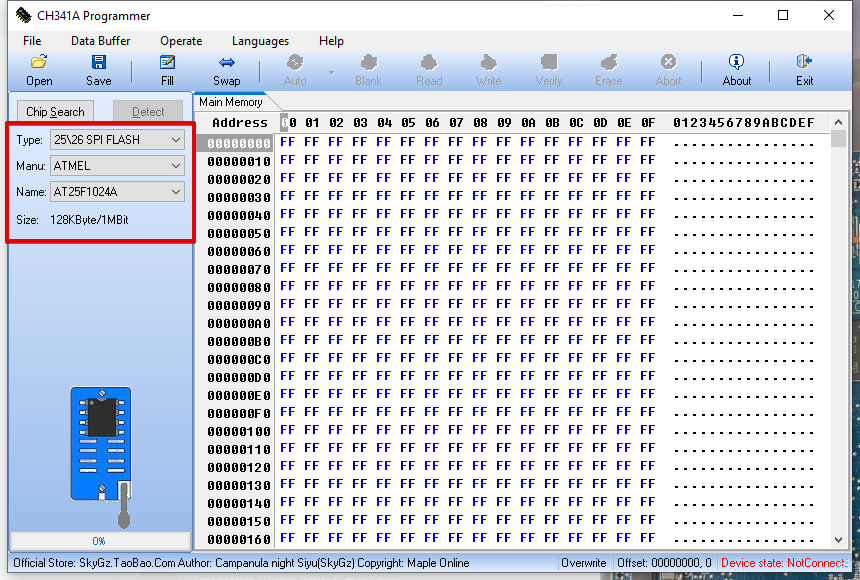This screenshot has width=860, height=580.
Task: Select the first FF byte at address 00000010
Action: point(287,160)
